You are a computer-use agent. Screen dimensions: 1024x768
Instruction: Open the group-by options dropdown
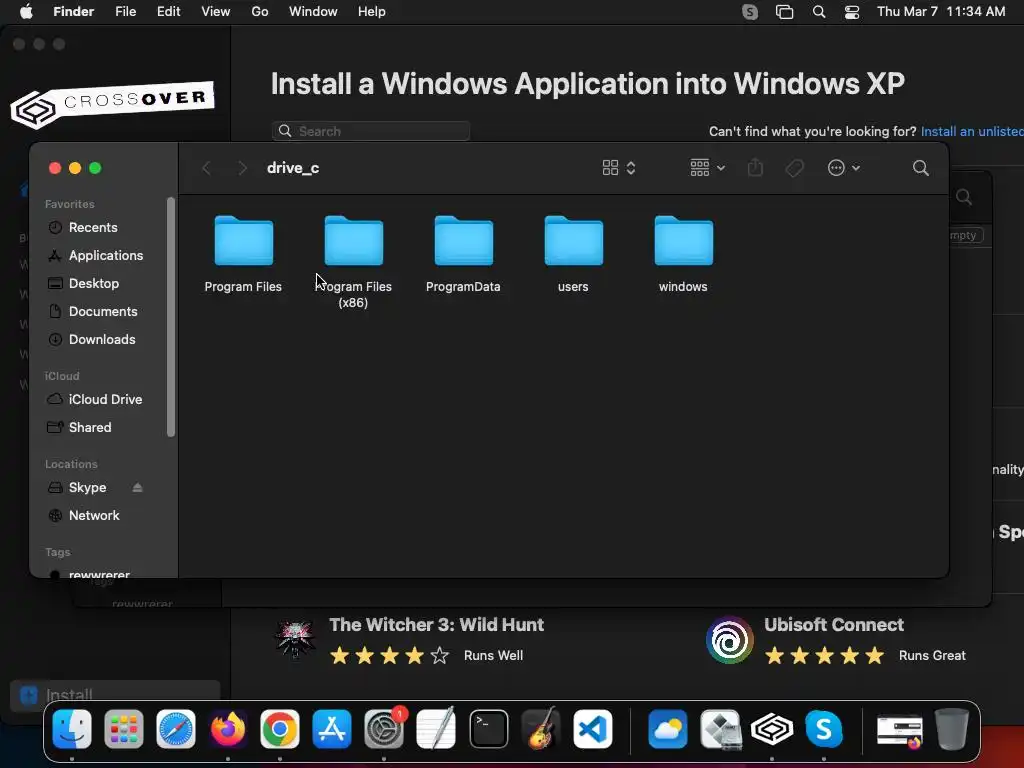tap(707, 168)
